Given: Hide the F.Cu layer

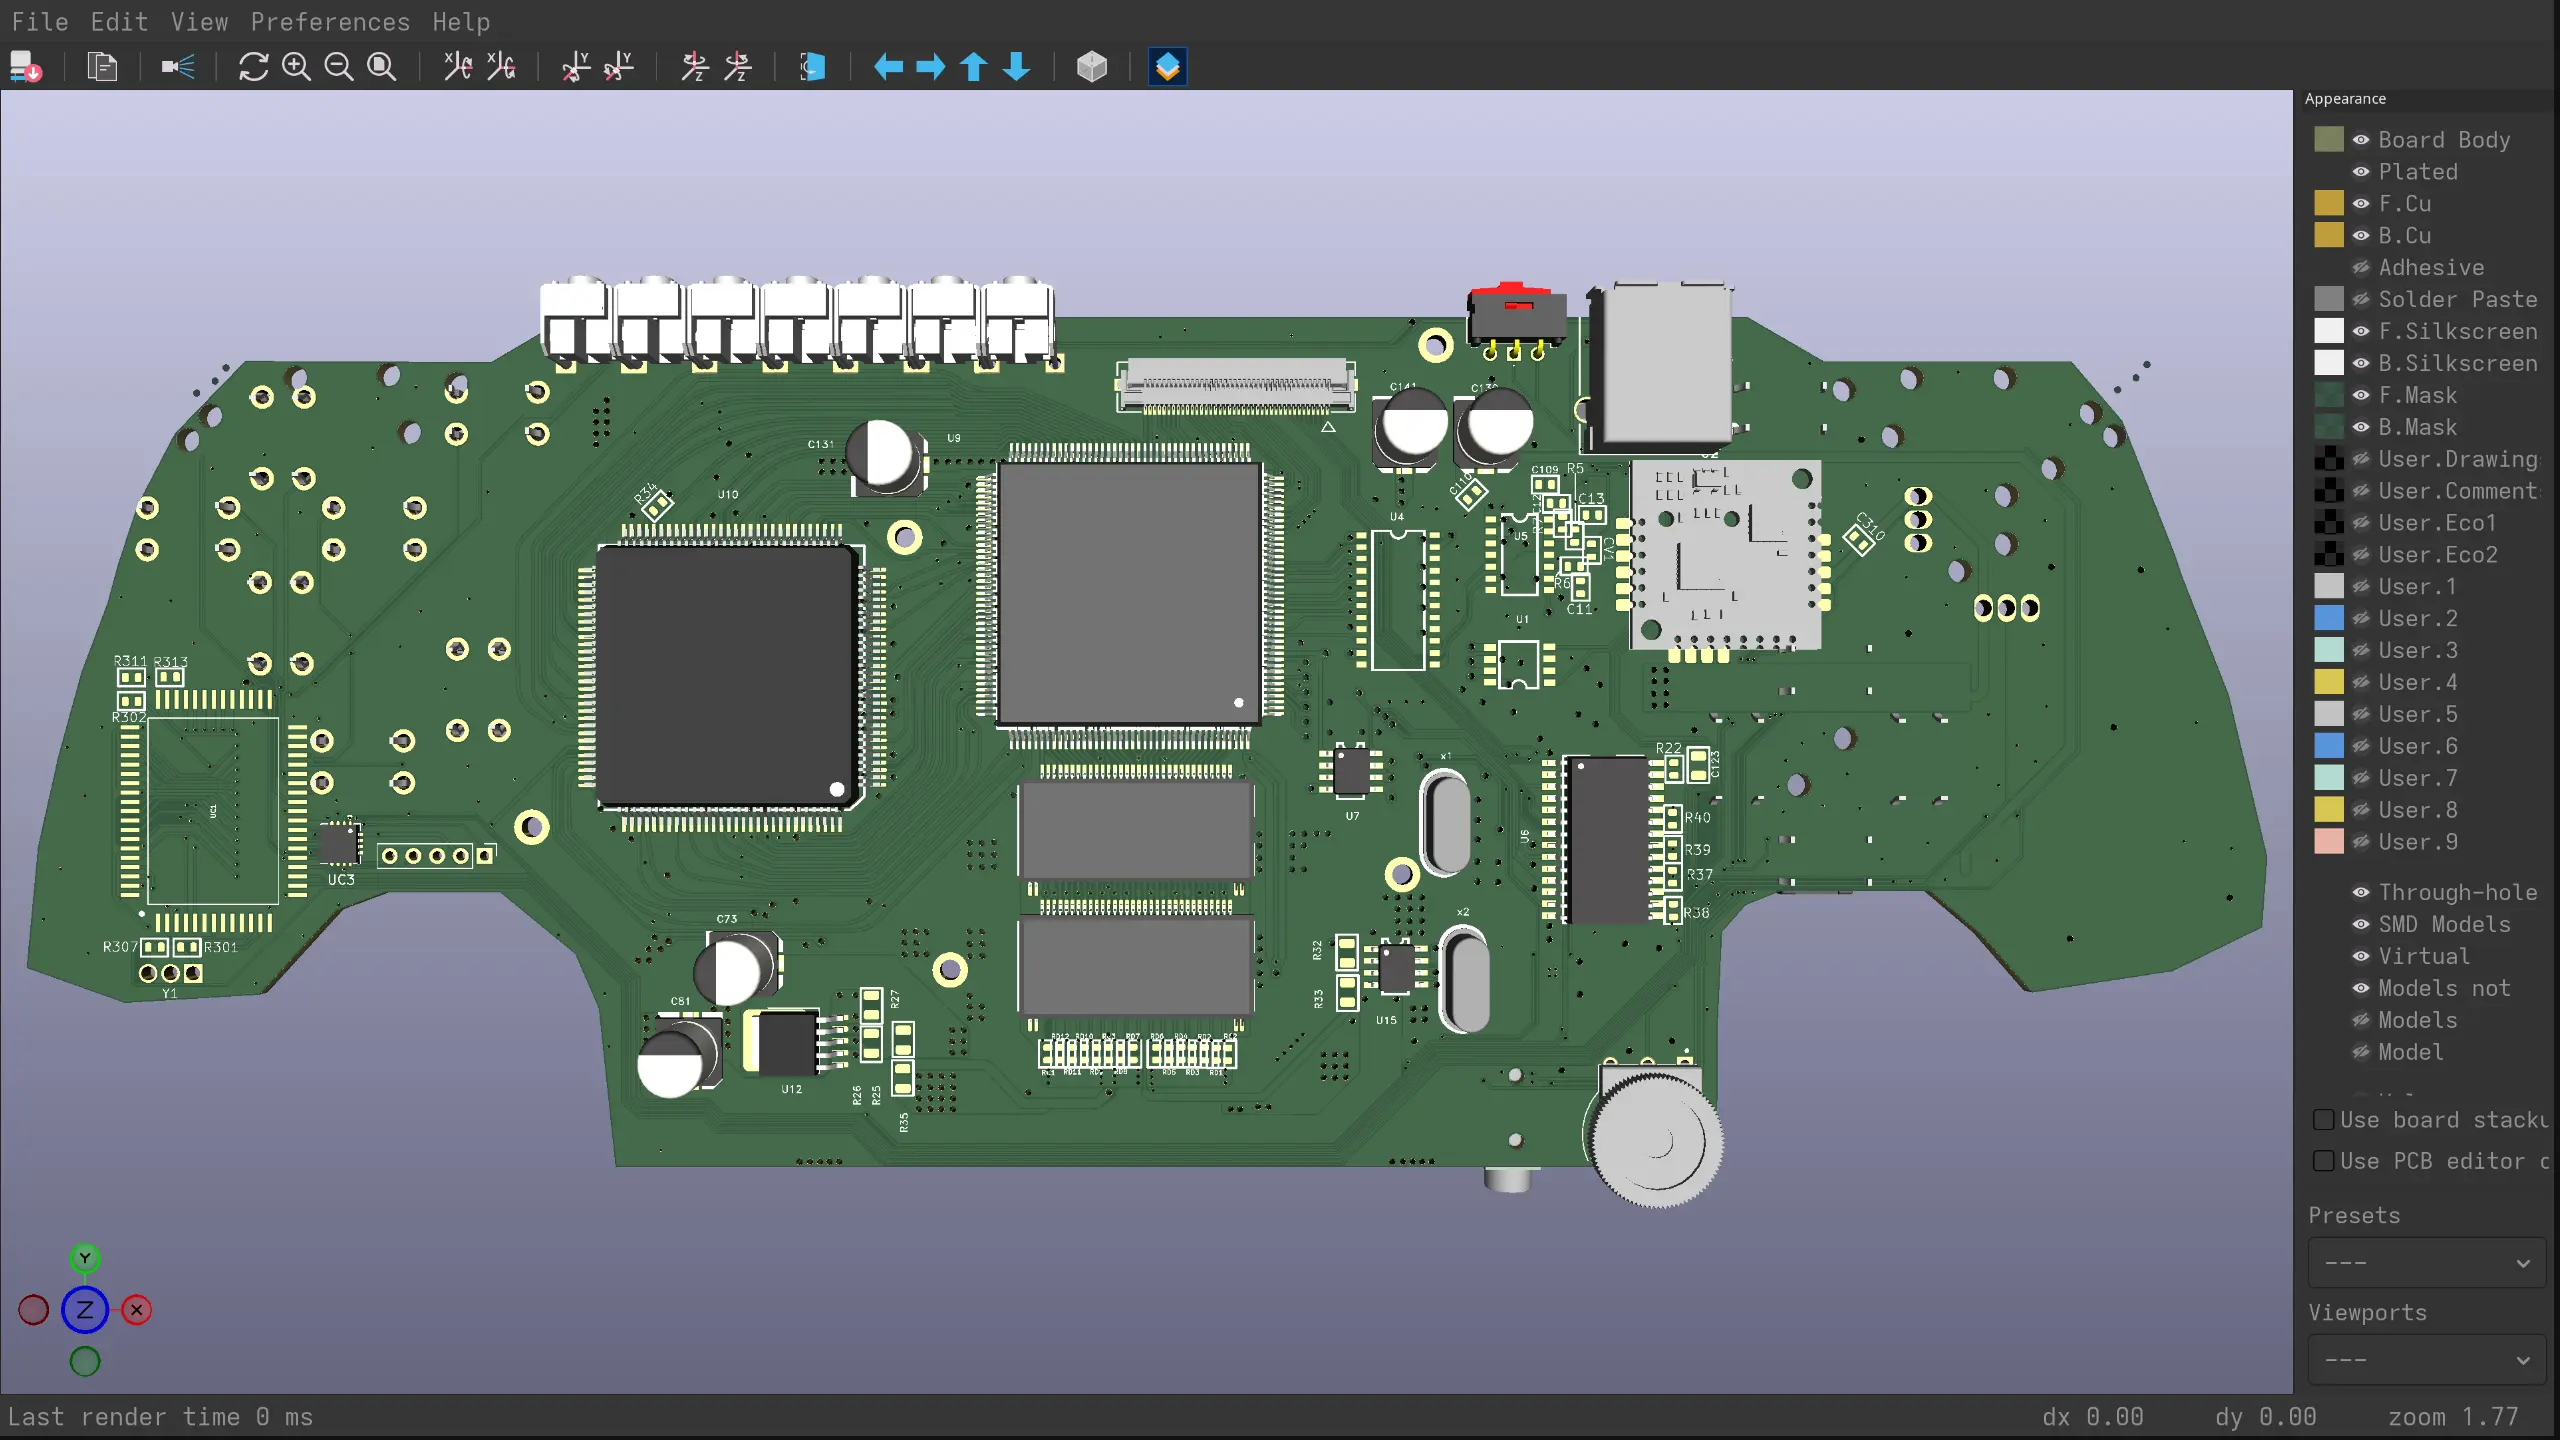Looking at the screenshot, I should [x=2361, y=204].
